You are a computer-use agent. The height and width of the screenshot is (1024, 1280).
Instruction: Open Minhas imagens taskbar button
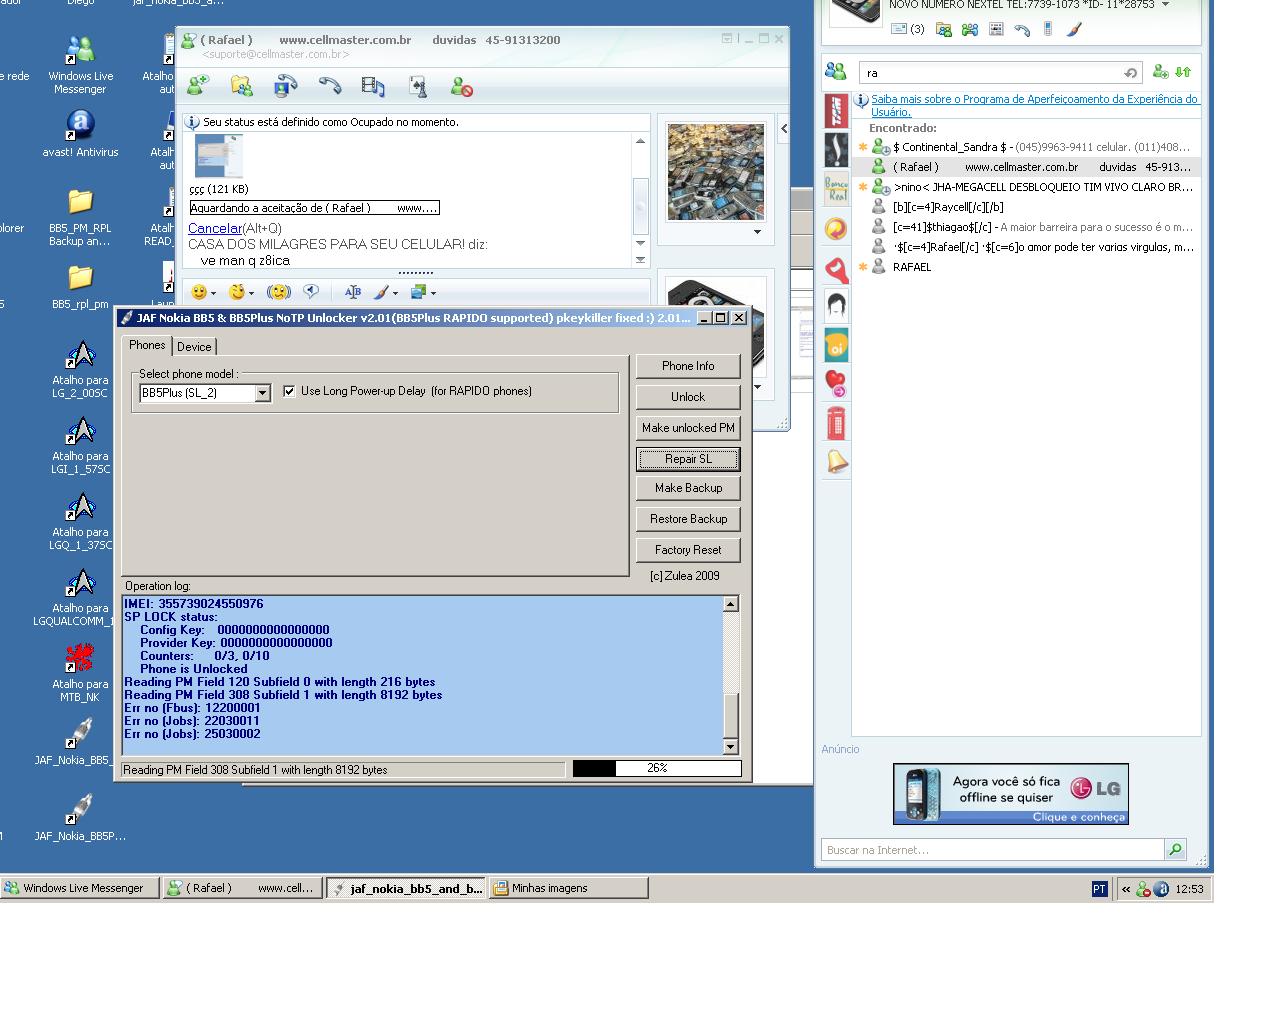[x=568, y=888]
